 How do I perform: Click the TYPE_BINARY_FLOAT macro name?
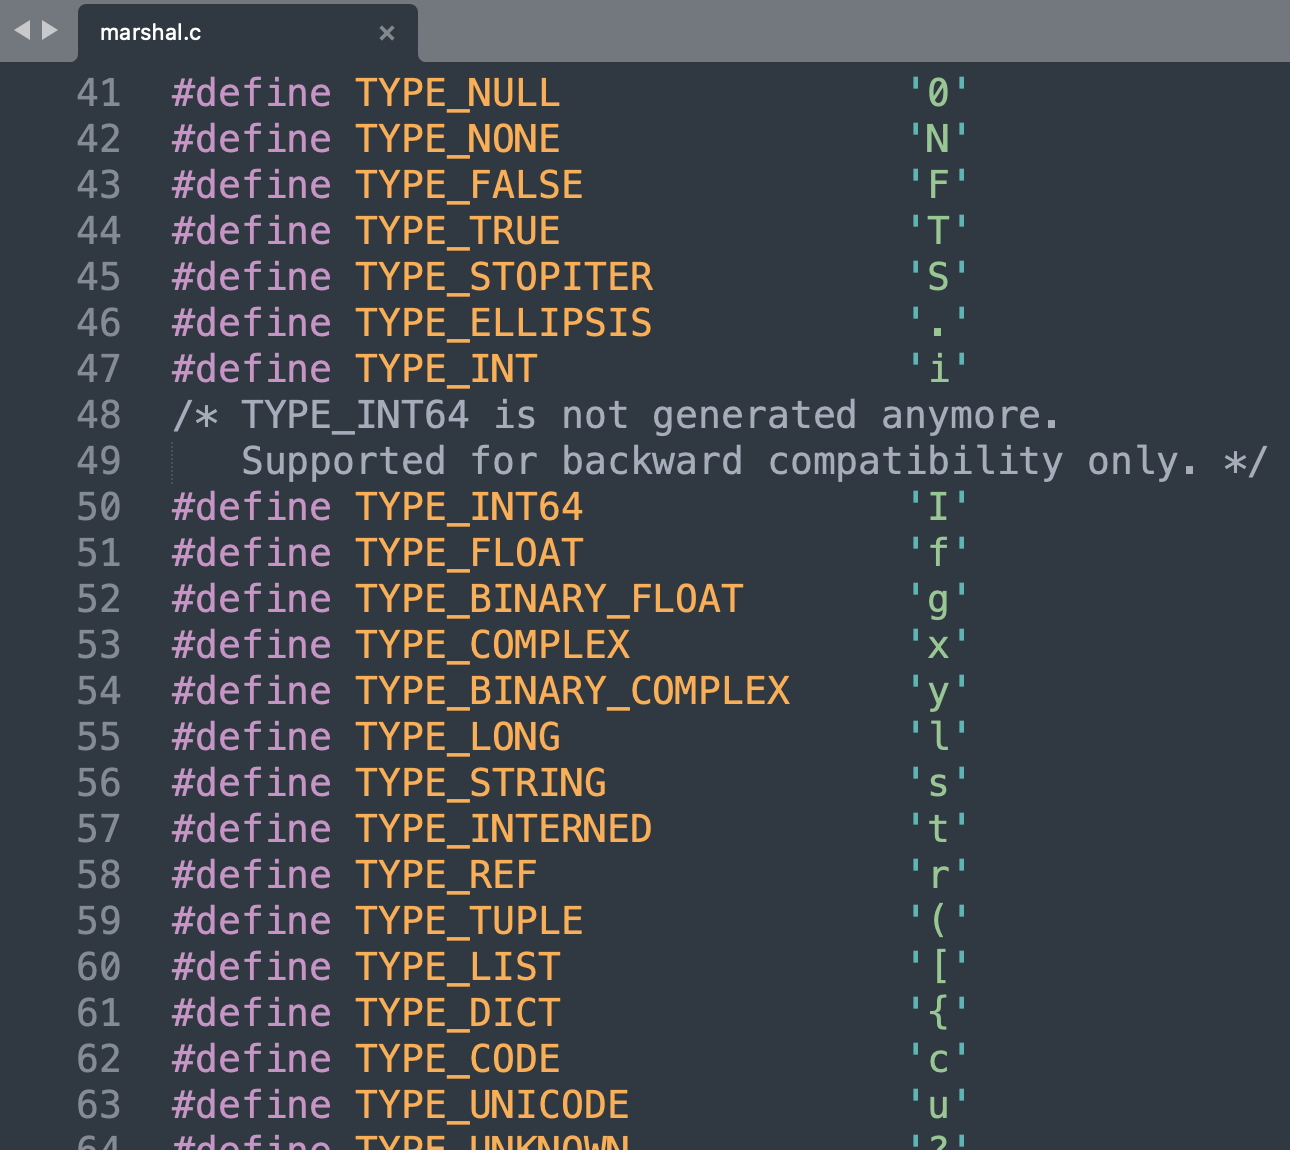[x=549, y=599]
